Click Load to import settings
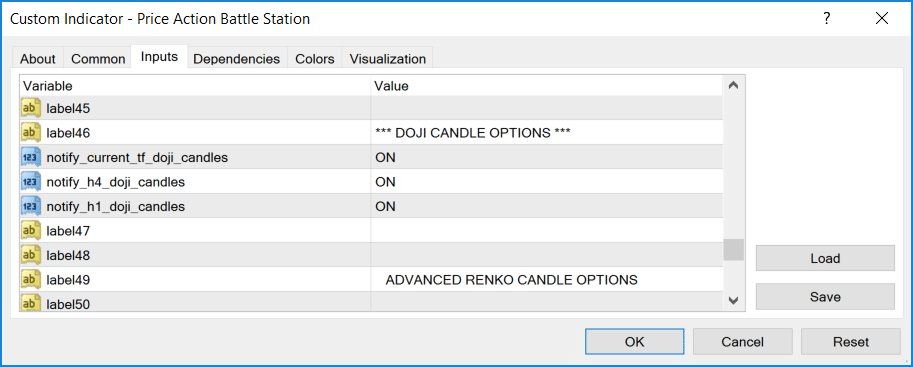 coord(825,258)
